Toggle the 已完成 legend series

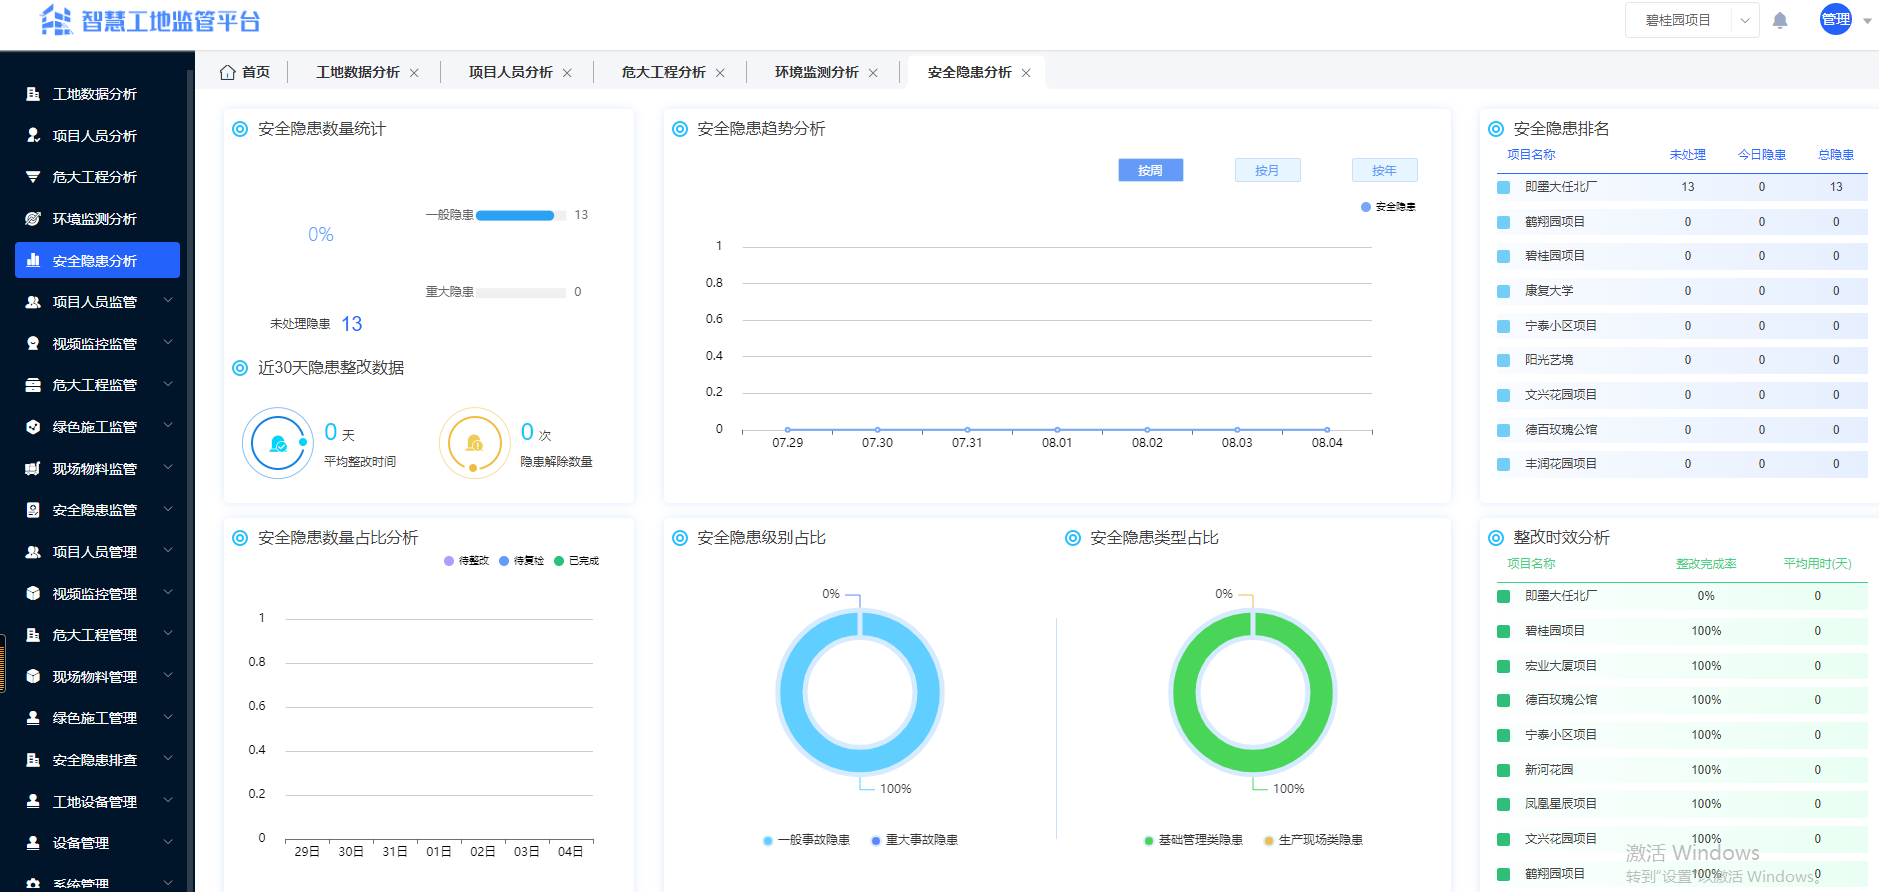click(x=576, y=561)
